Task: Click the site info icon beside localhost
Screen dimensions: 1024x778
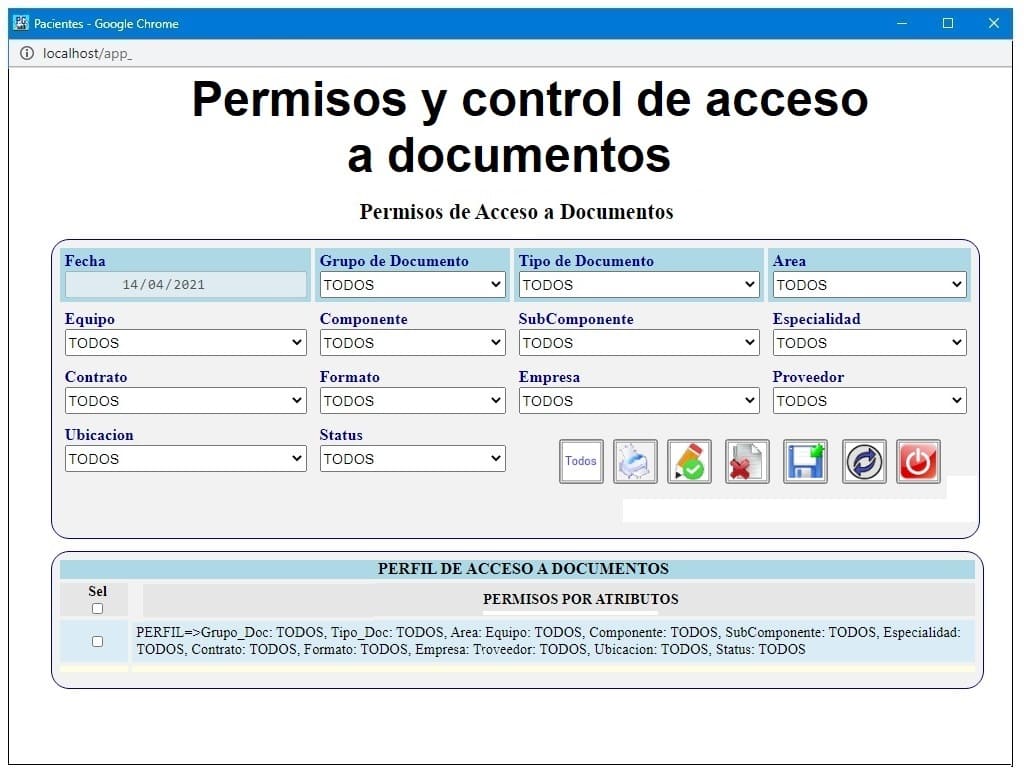Action: (x=27, y=54)
